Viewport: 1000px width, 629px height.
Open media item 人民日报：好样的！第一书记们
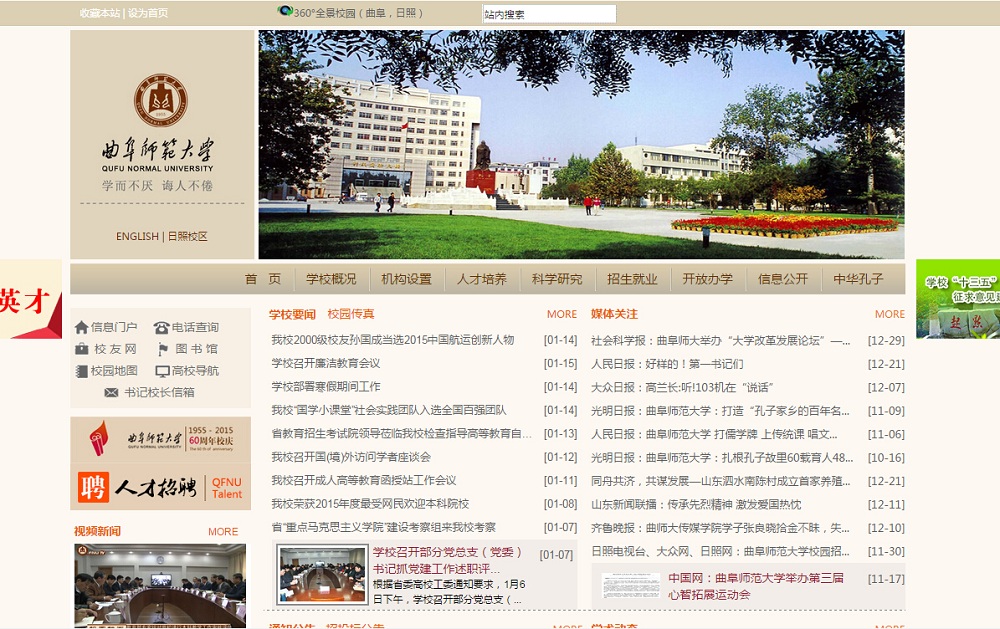tap(667, 364)
